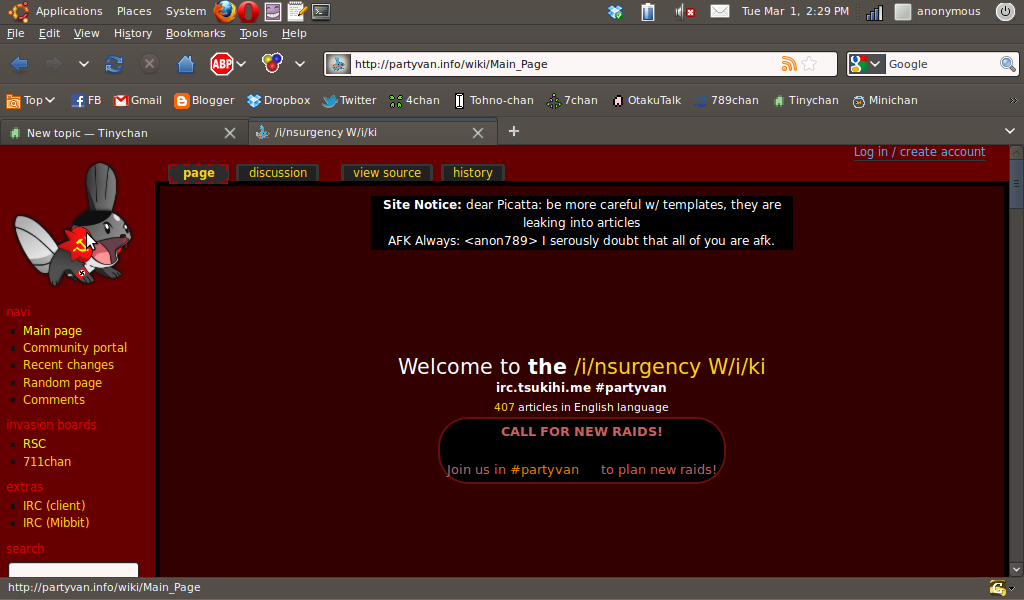Open the Bookmarks menu
Viewport: 1024px width, 600px height.
(x=195, y=33)
